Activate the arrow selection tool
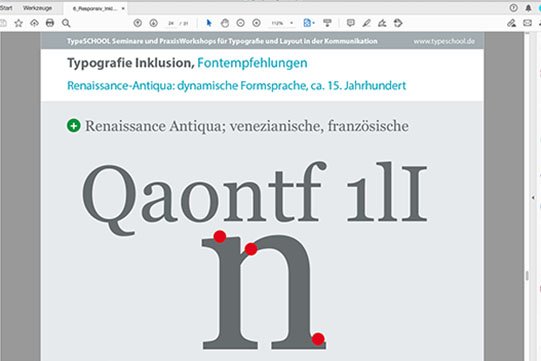The image size is (541, 361). (x=209, y=23)
